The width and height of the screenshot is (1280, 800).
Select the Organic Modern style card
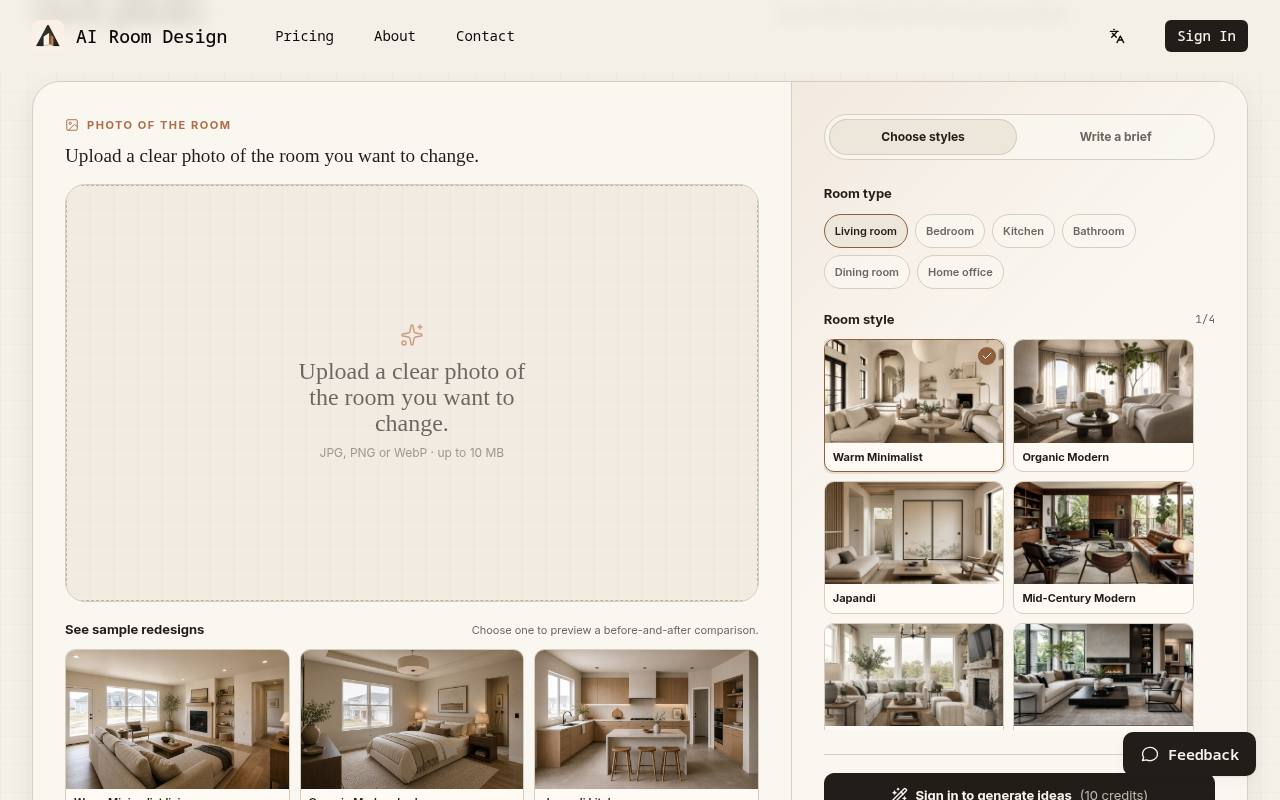pos(1103,405)
